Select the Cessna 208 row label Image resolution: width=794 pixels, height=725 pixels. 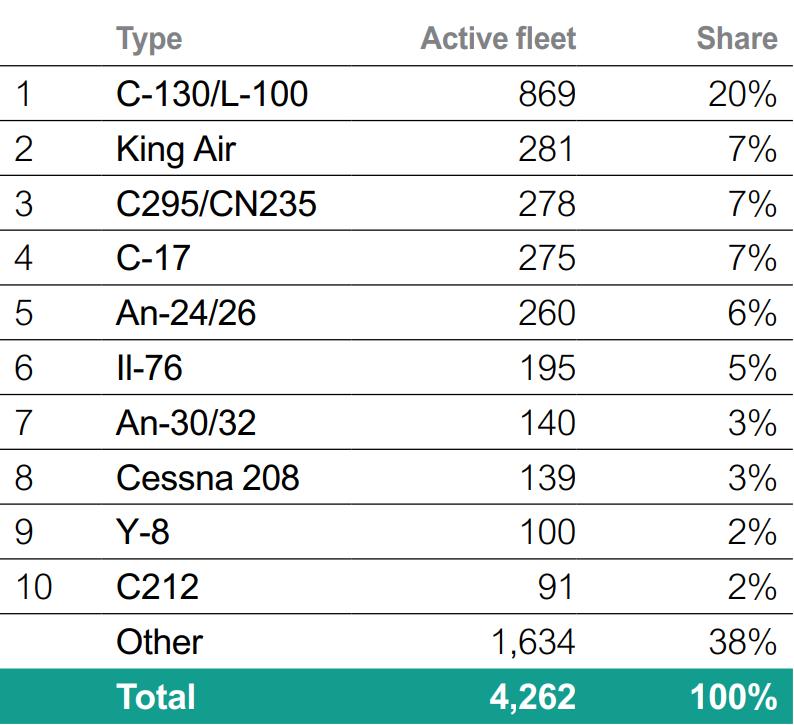tap(207, 477)
